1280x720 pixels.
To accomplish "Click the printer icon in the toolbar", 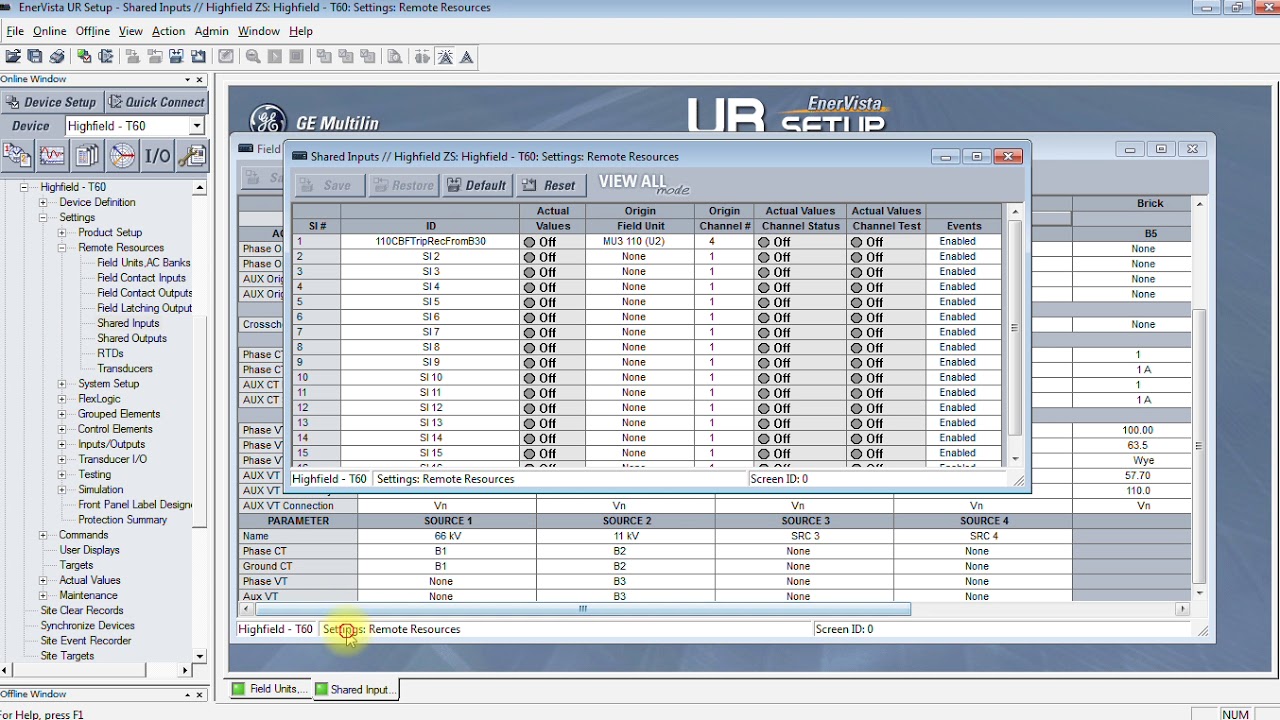I will [x=57, y=57].
